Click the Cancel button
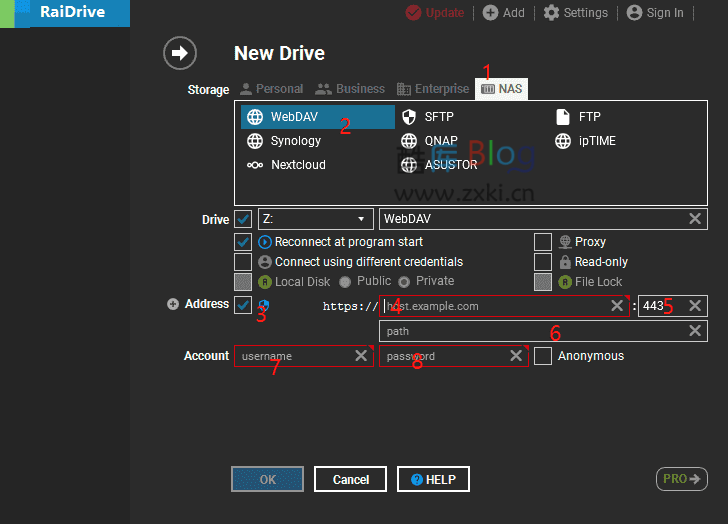The width and height of the screenshot is (728, 524). 351,479
